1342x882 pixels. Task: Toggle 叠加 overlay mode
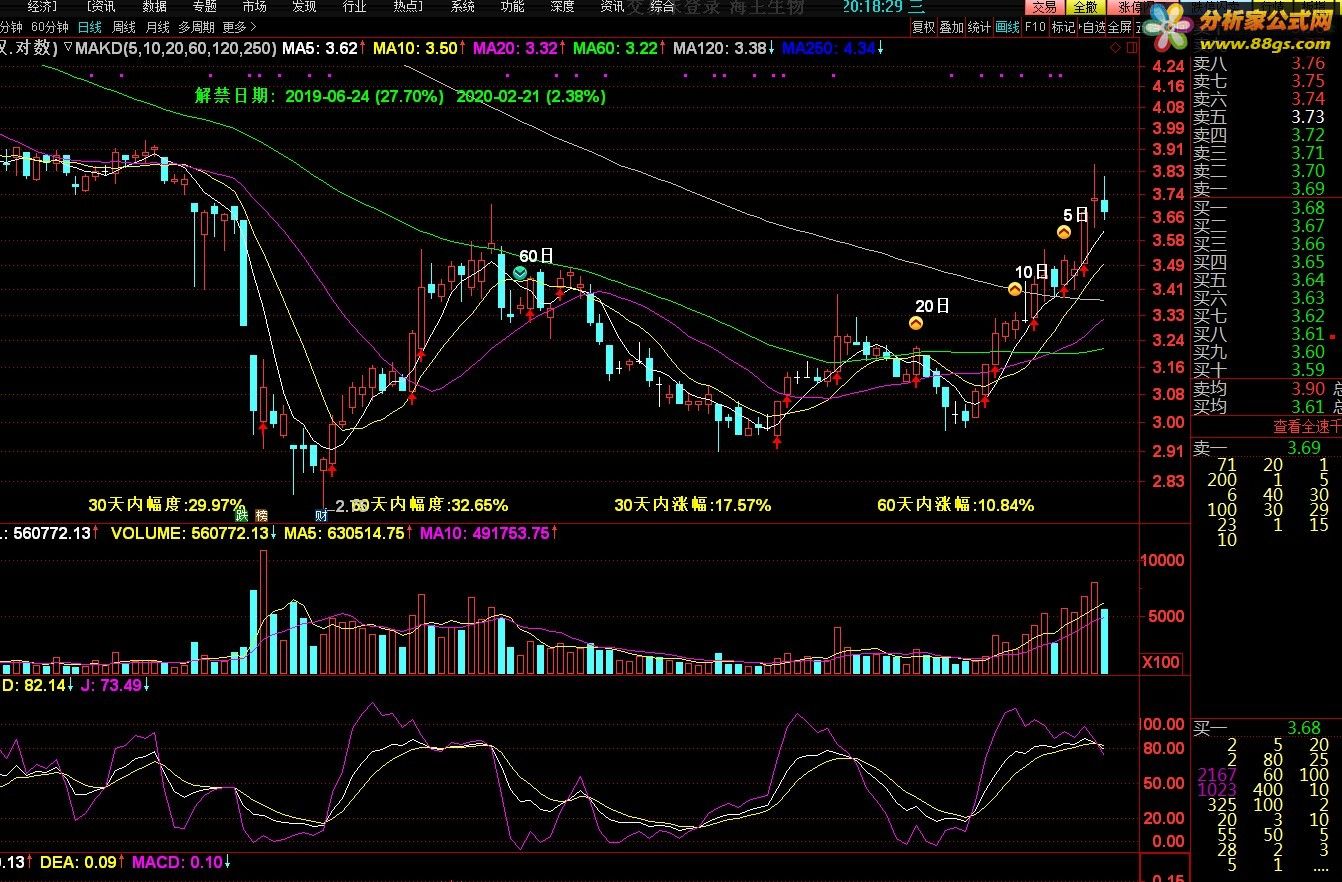click(951, 27)
